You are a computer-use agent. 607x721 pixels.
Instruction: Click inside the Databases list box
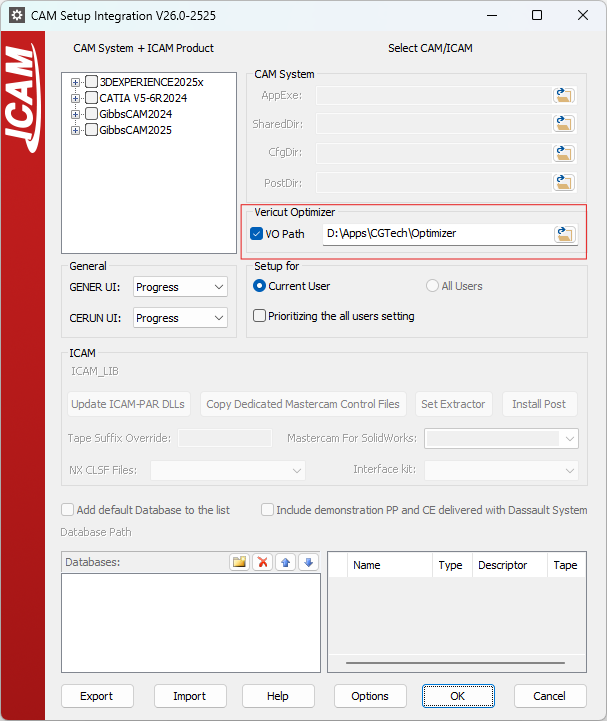tap(191, 623)
